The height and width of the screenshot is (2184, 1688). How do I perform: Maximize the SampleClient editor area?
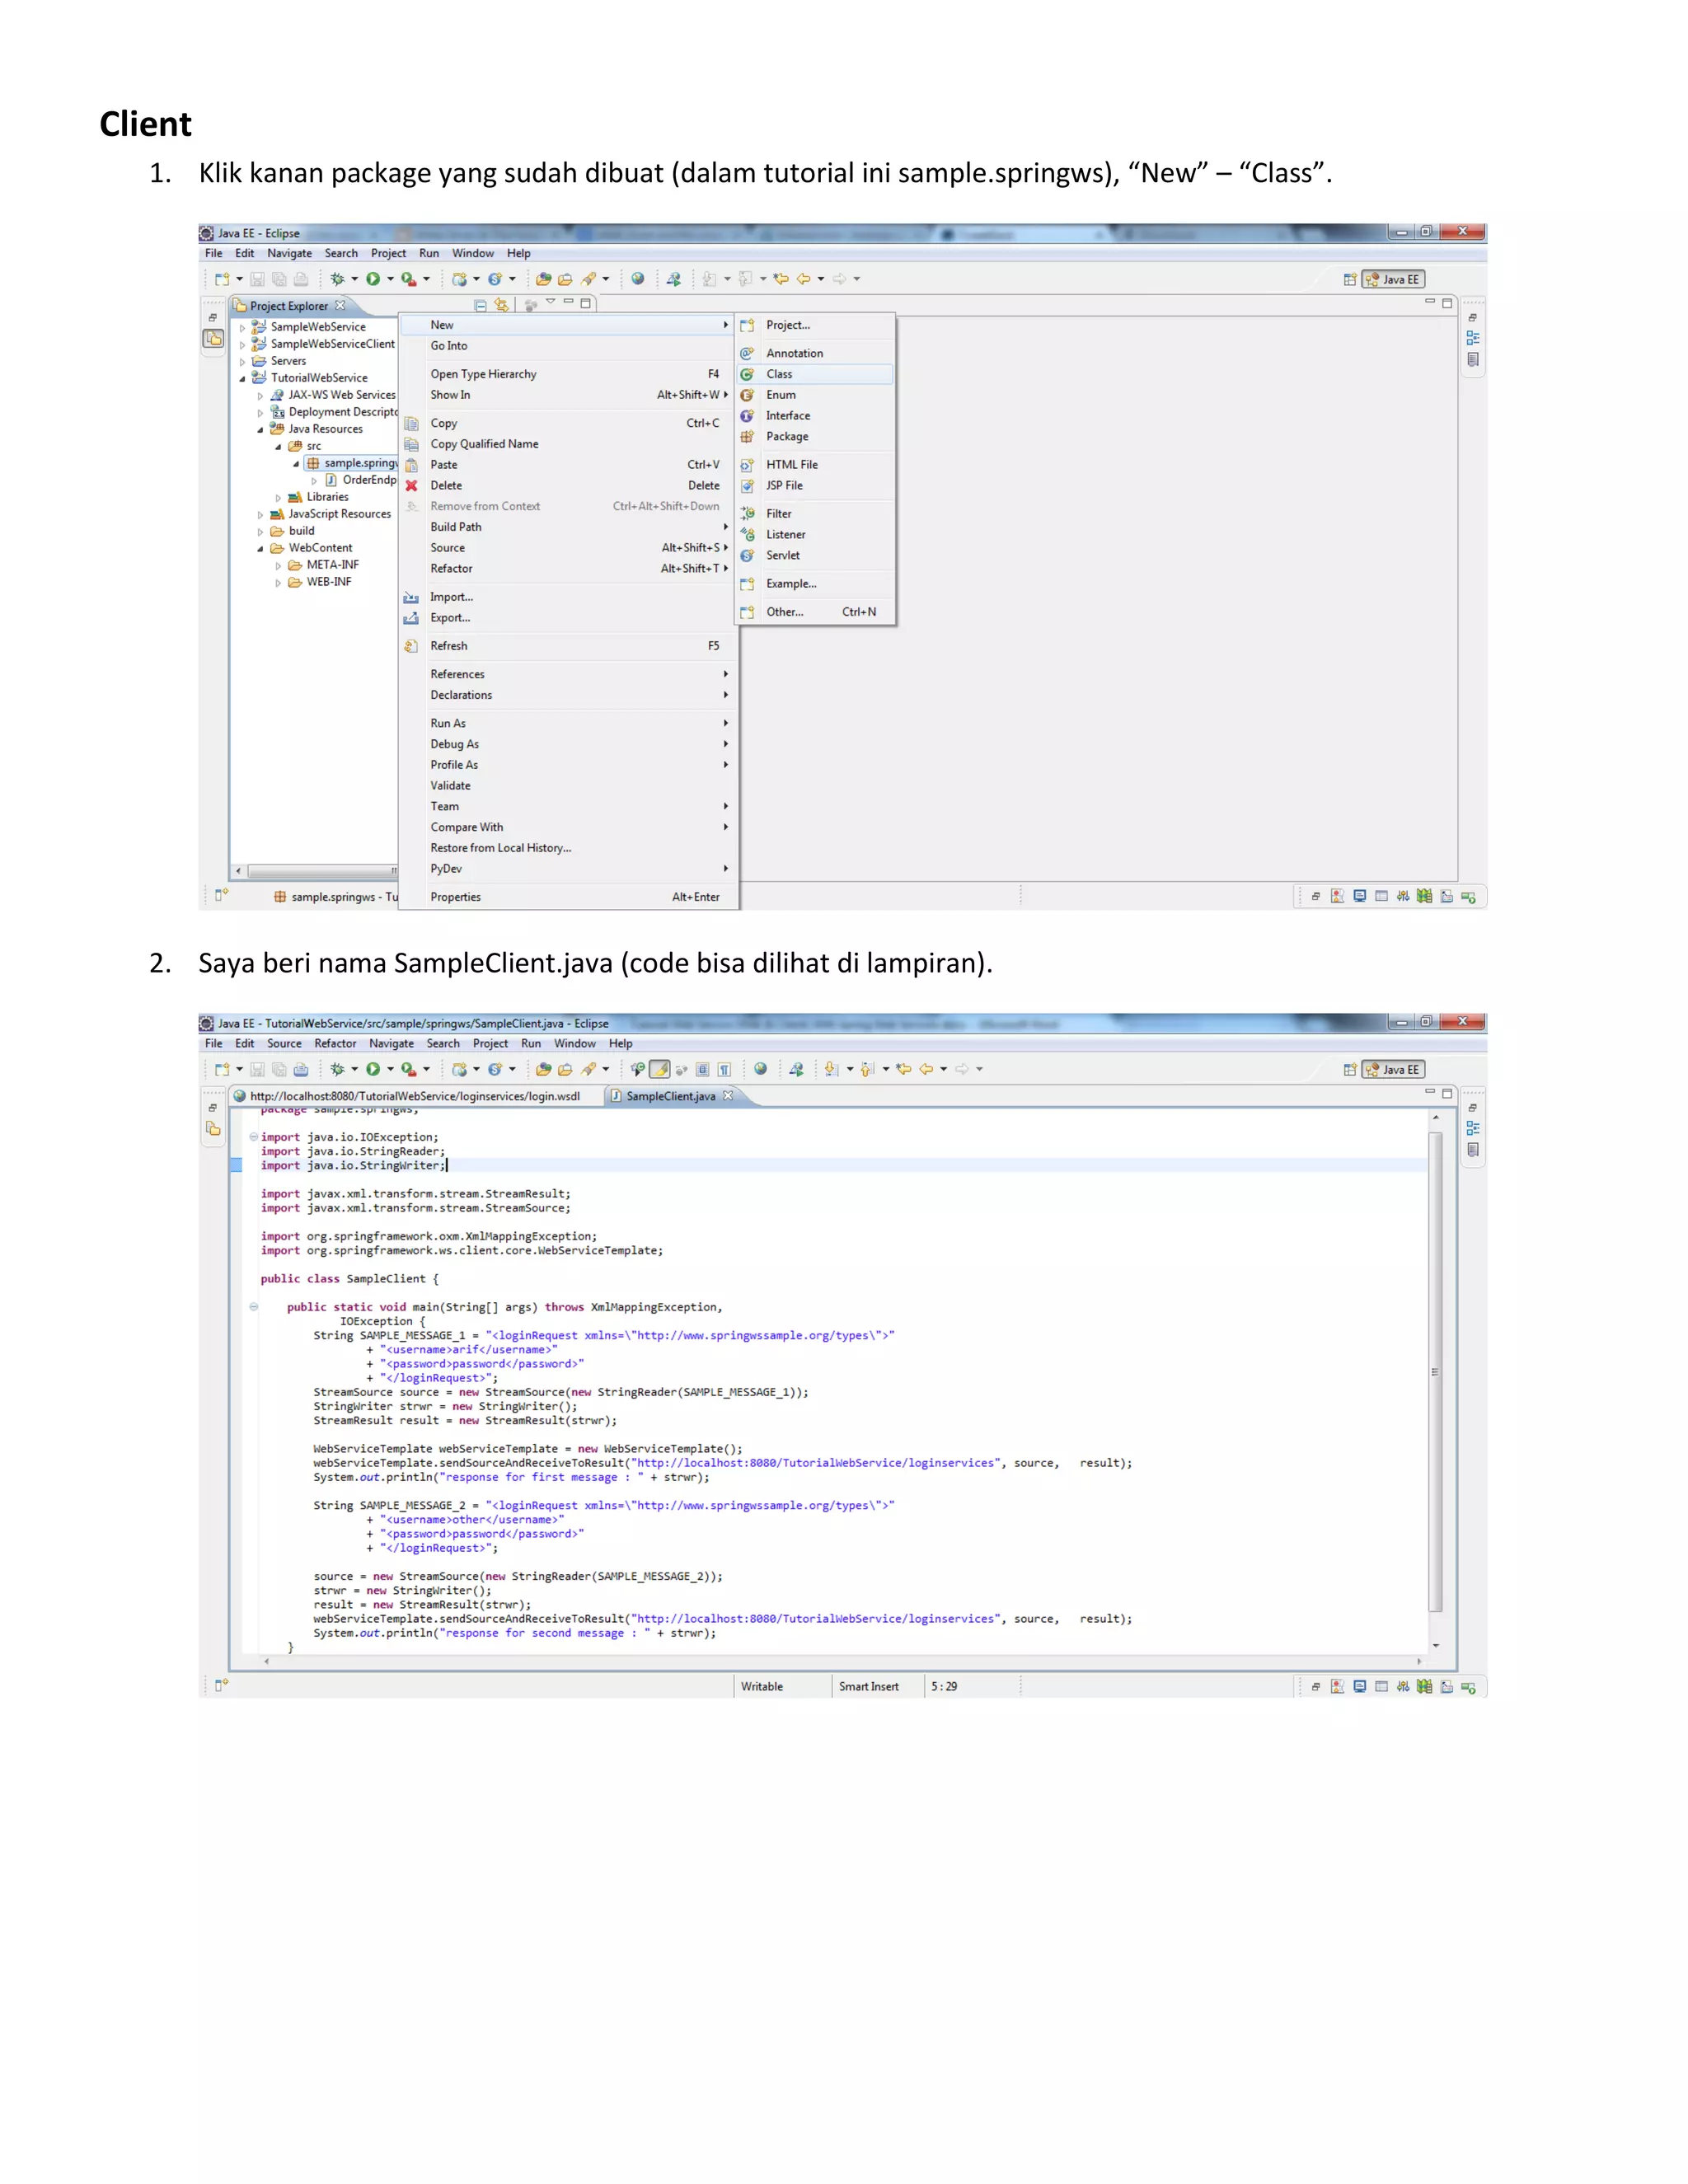click(1447, 1093)
